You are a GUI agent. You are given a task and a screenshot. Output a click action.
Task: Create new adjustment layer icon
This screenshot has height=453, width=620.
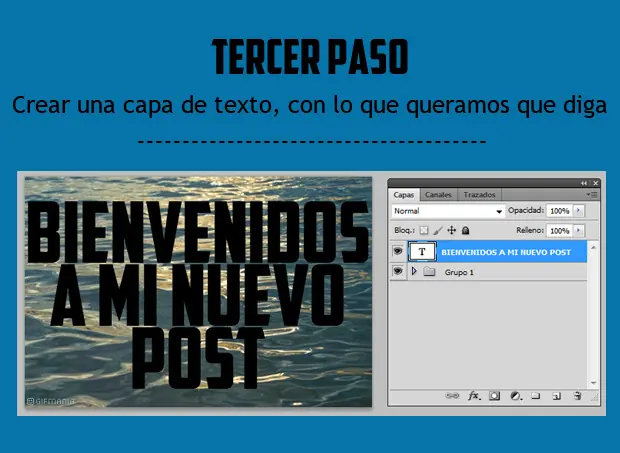[x=516, y=396]
